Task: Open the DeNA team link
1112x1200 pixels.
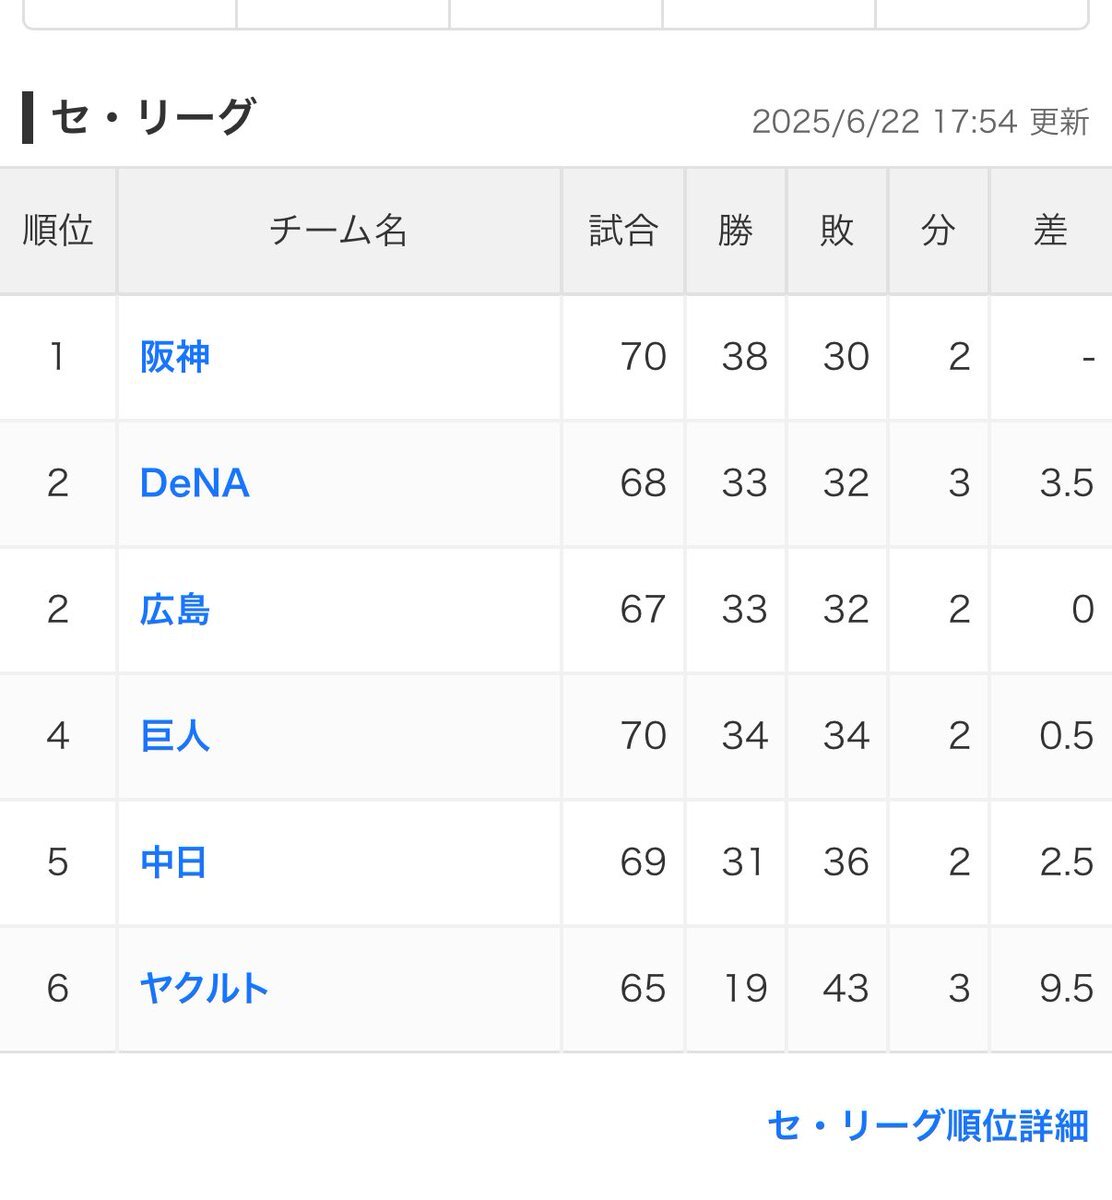Action: [195, 483]
